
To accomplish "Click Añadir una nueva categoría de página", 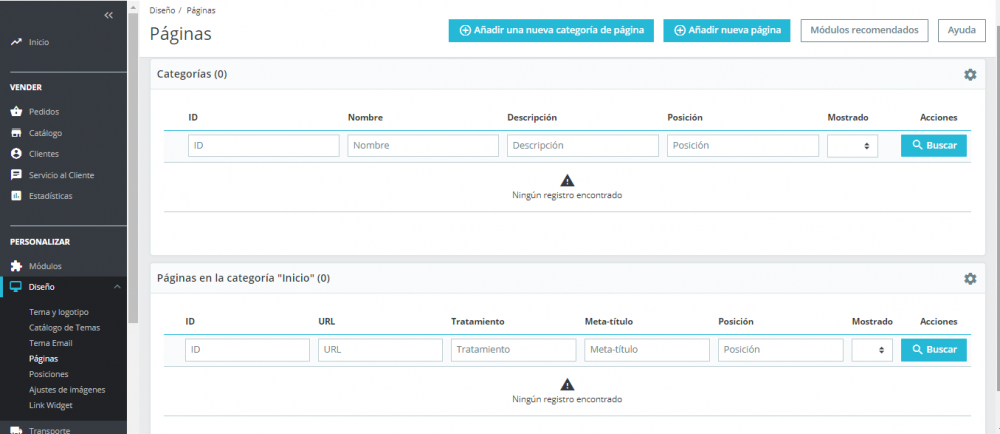I will pos(551,31).
